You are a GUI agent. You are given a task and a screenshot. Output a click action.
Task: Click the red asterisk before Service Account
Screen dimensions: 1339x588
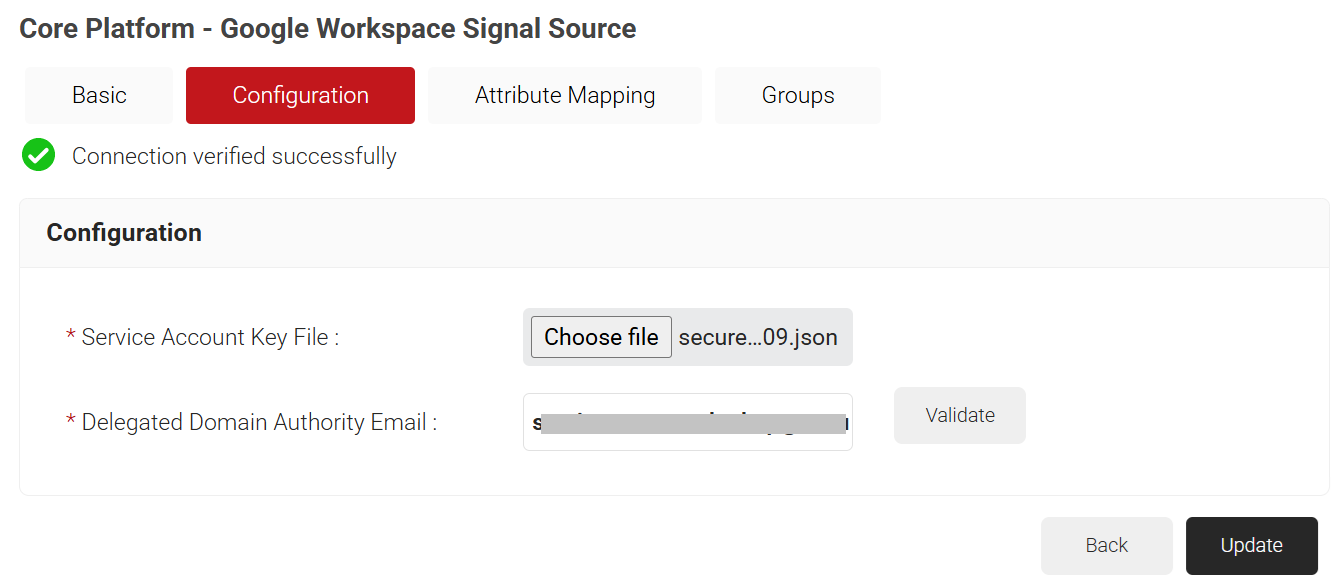pos(71,338)
